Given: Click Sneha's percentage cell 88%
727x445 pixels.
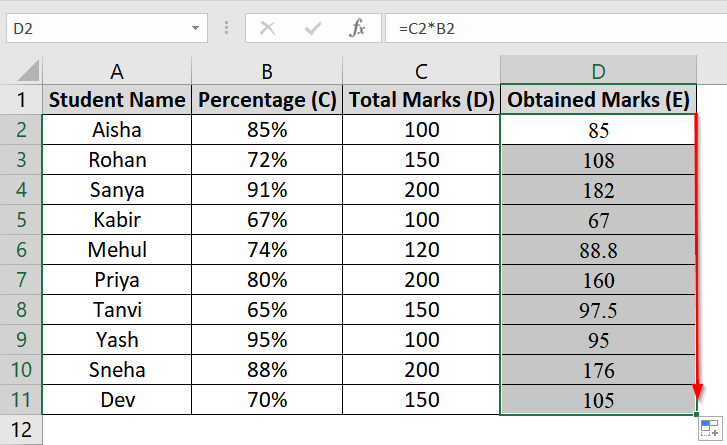Looking at the screenshot, I should point(267,369).
